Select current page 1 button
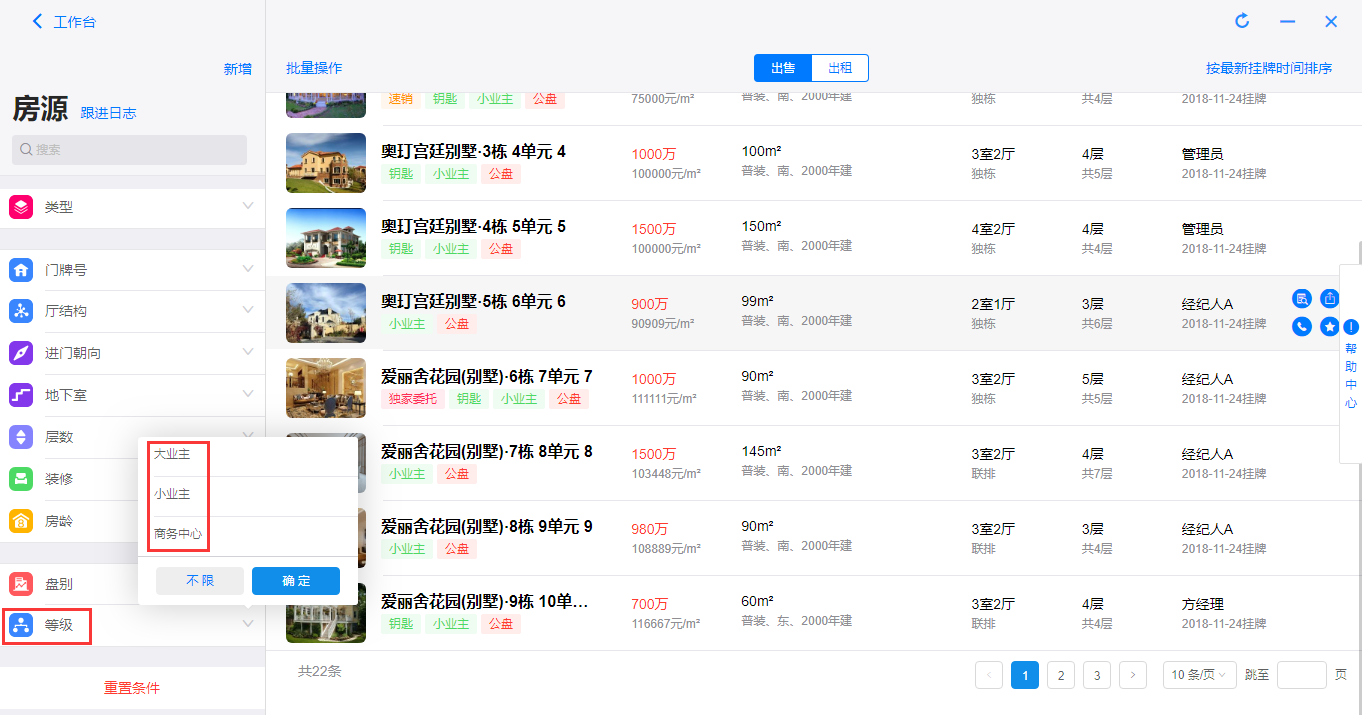1362x715 pixels. coord(1025,675)
